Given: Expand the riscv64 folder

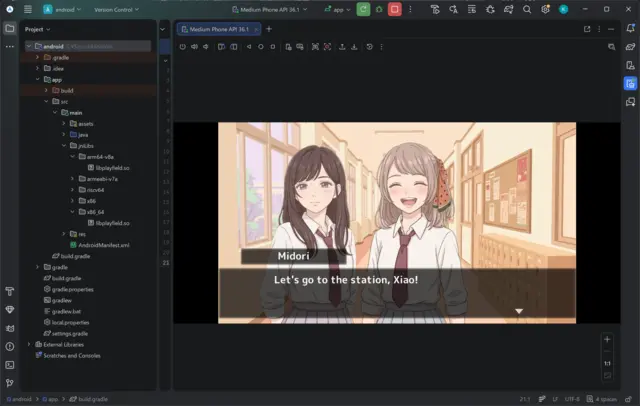Looking at the screenshot, I should click(x=72, y=190).
